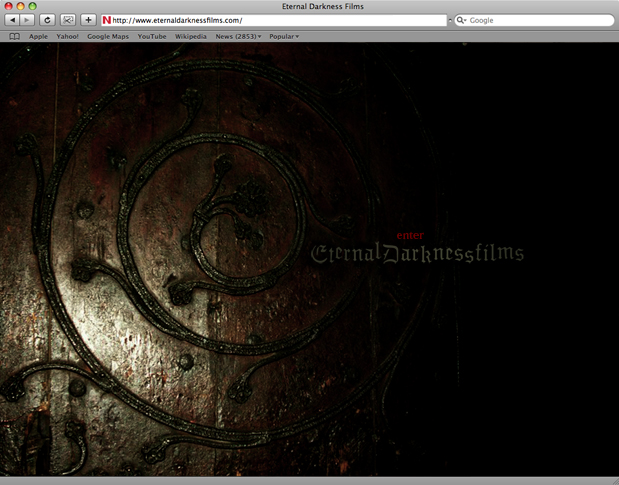Open the Apple bookmark
The width and height of the screenshot is (619, 485).
coord(38,36)
